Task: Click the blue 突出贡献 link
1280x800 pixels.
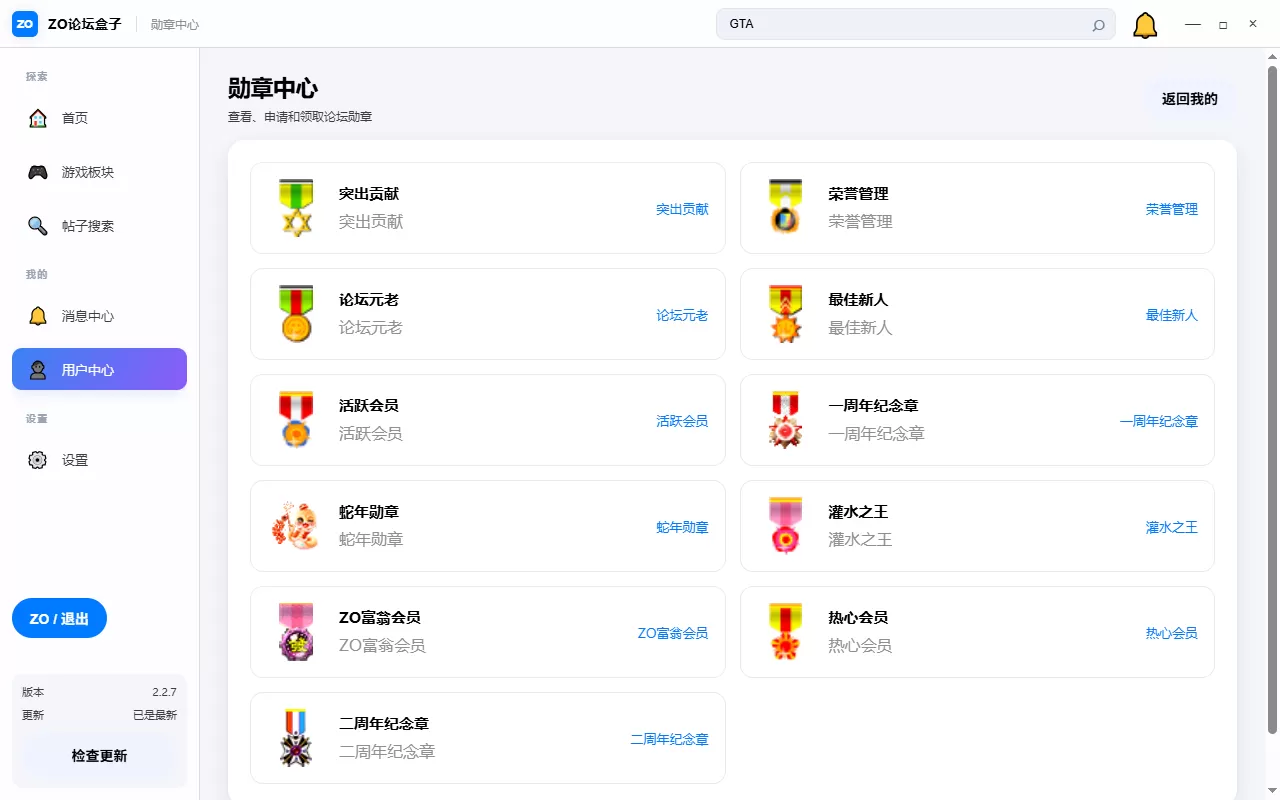Action: tap(682, 209)
